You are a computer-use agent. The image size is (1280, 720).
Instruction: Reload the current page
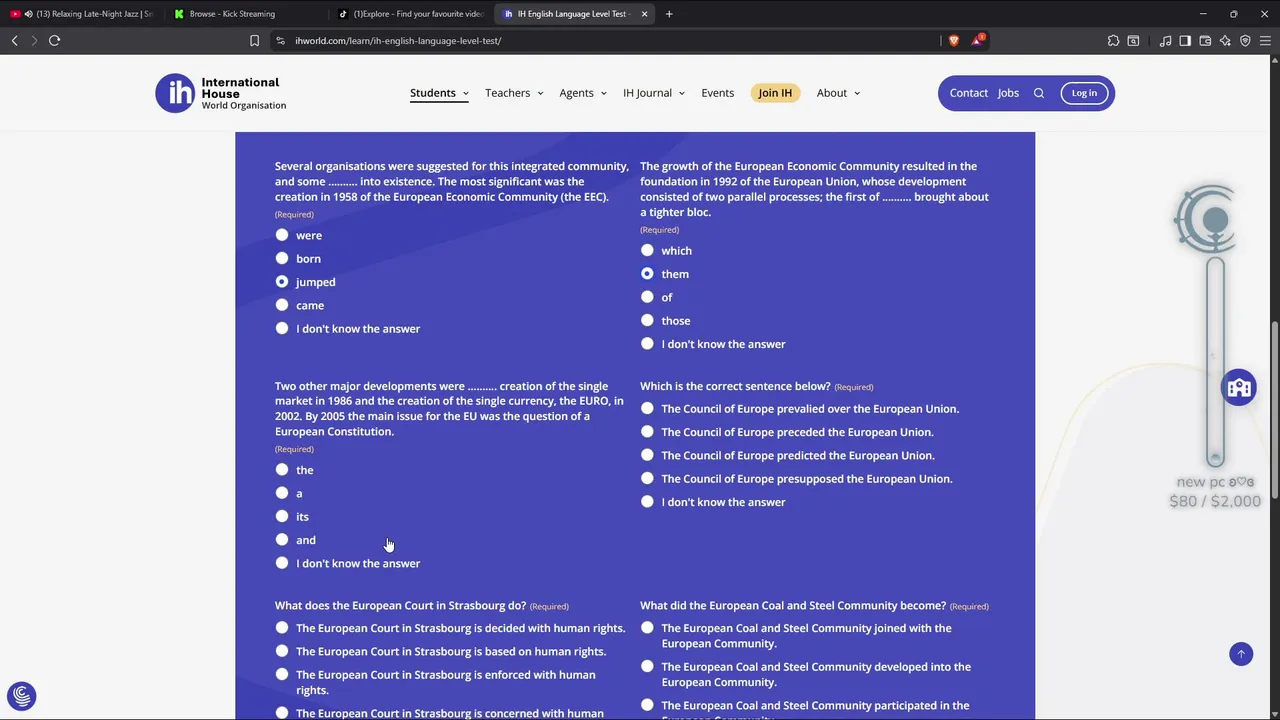tap(54, 40)
